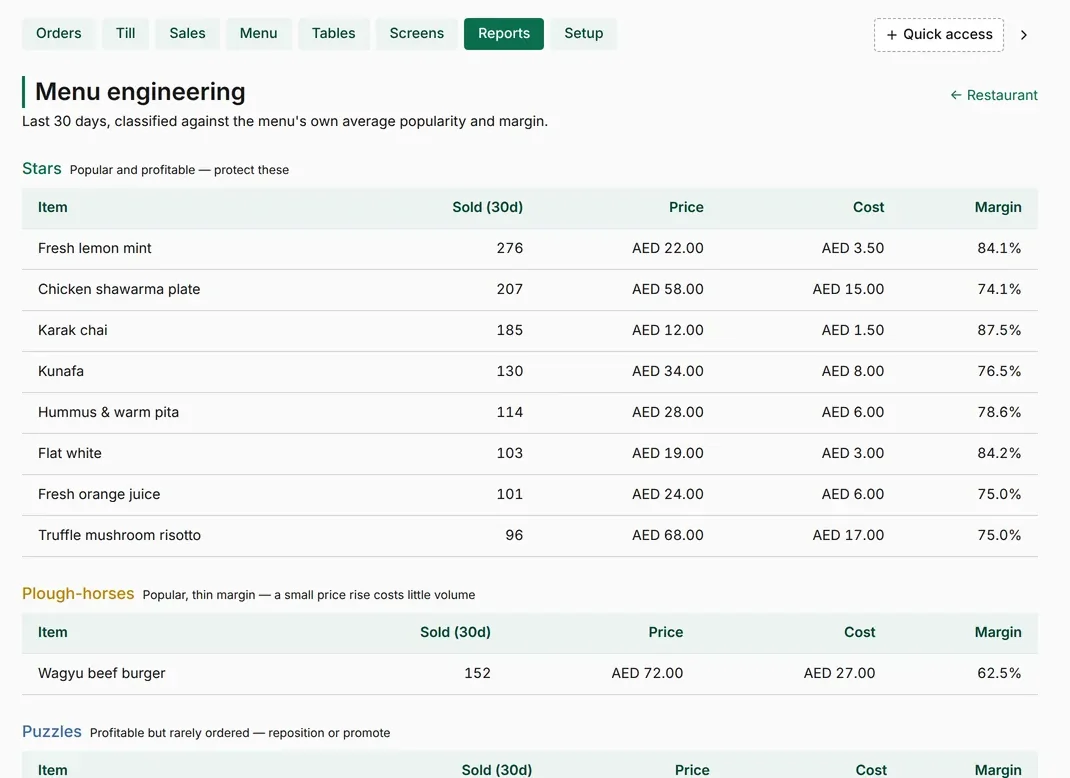Click the Margin header in Plough-horses table
The image size is (1070, 778).
pos(998,632)
